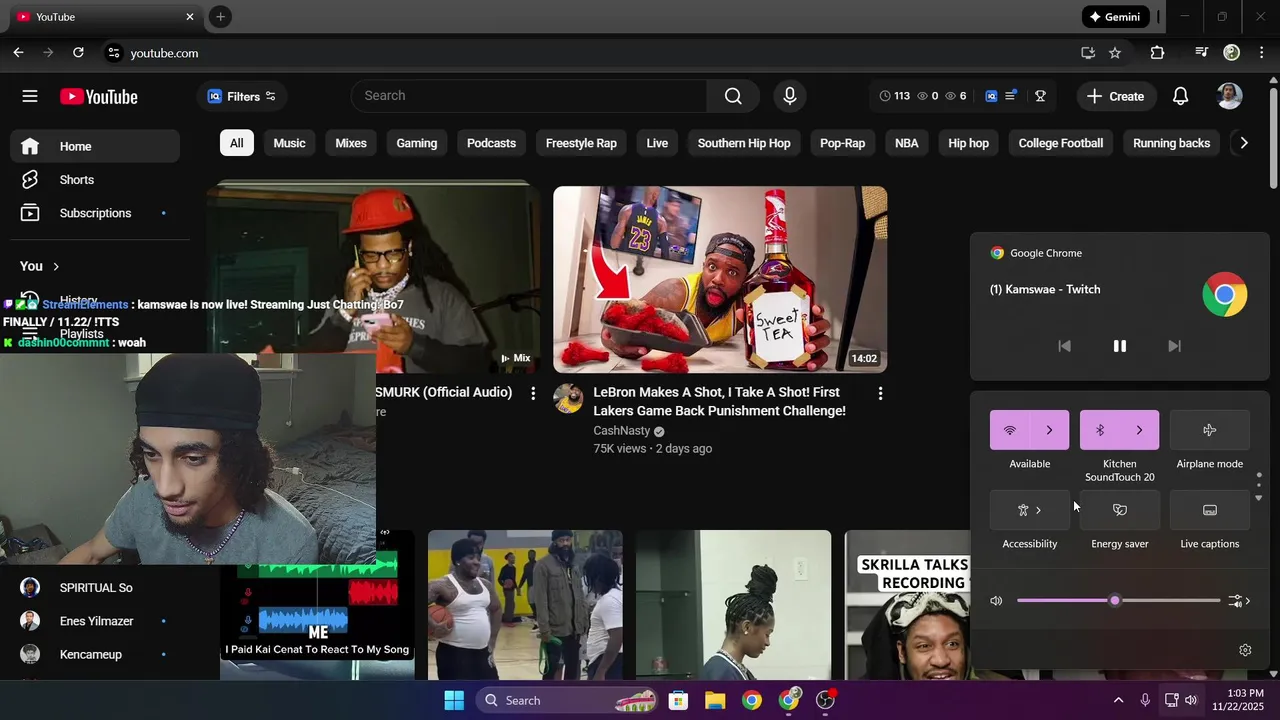This screenshot has width=1280, height=720.
Task: Open Quick Settings gear icon
Action: tap(1245, 650)
